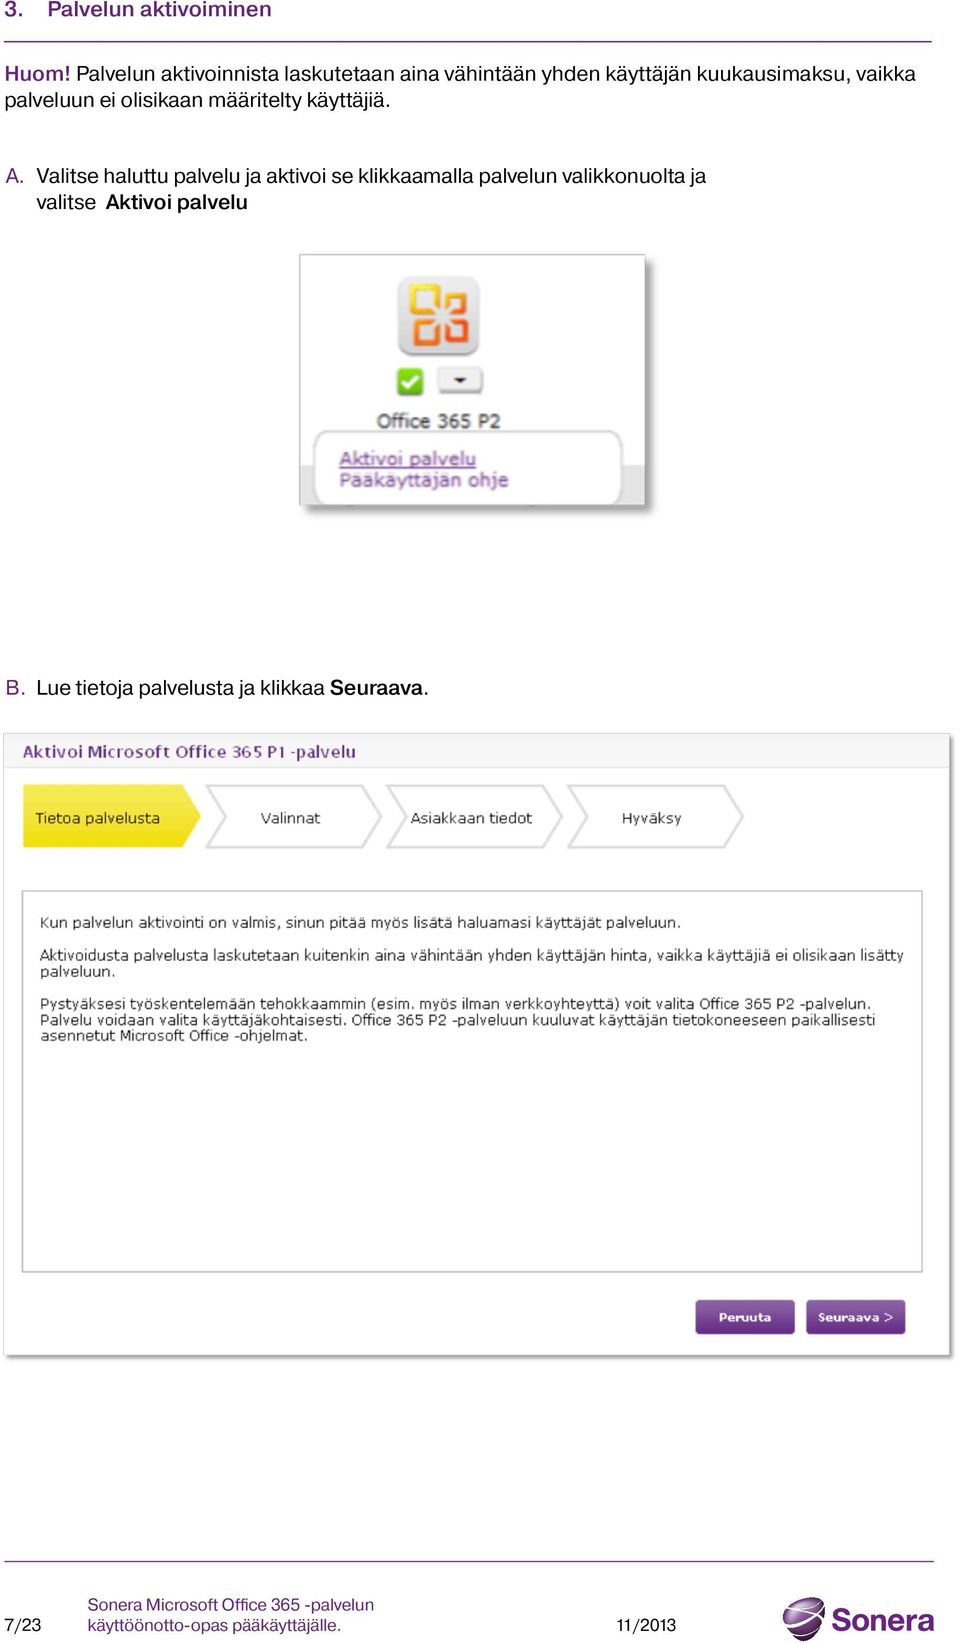Click the footer guide title text
The image size is (960, 1644).
[230, 1614]
